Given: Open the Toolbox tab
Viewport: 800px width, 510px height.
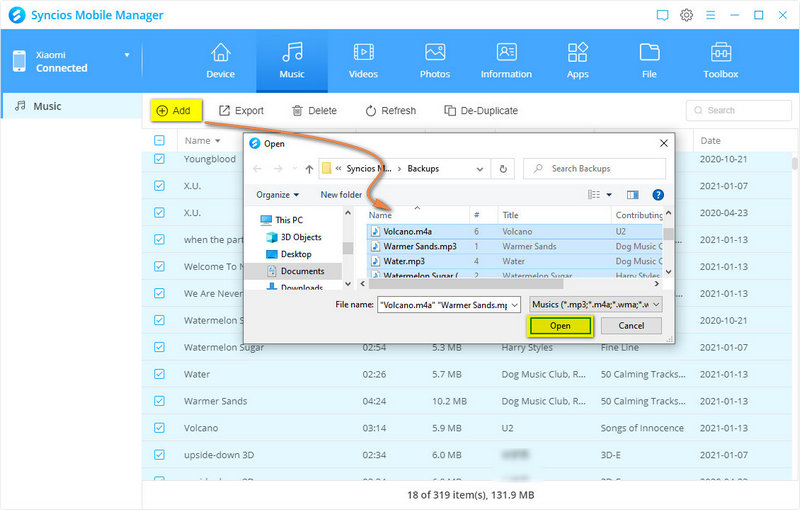Looking at the screenshot, I should (x=720, y=61).
